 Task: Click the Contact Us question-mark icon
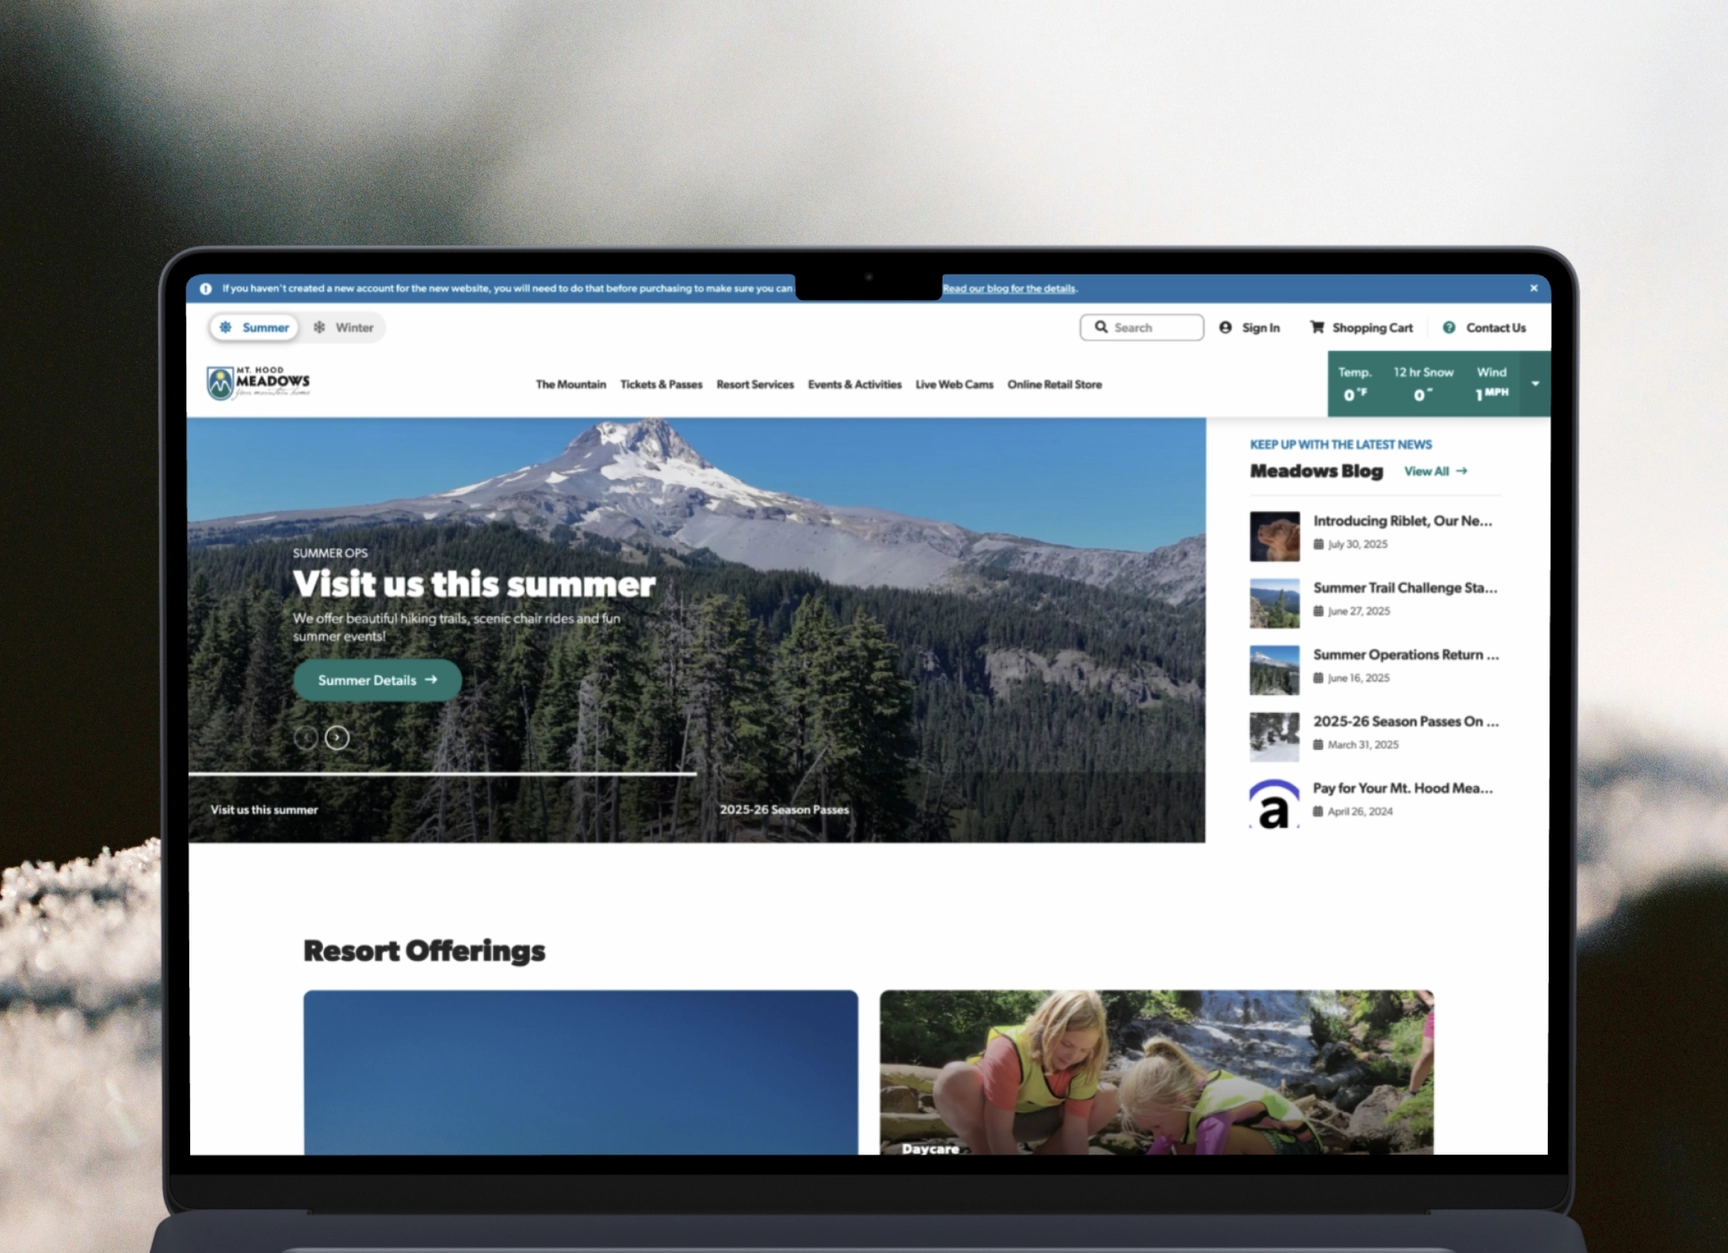point(1448,327)
